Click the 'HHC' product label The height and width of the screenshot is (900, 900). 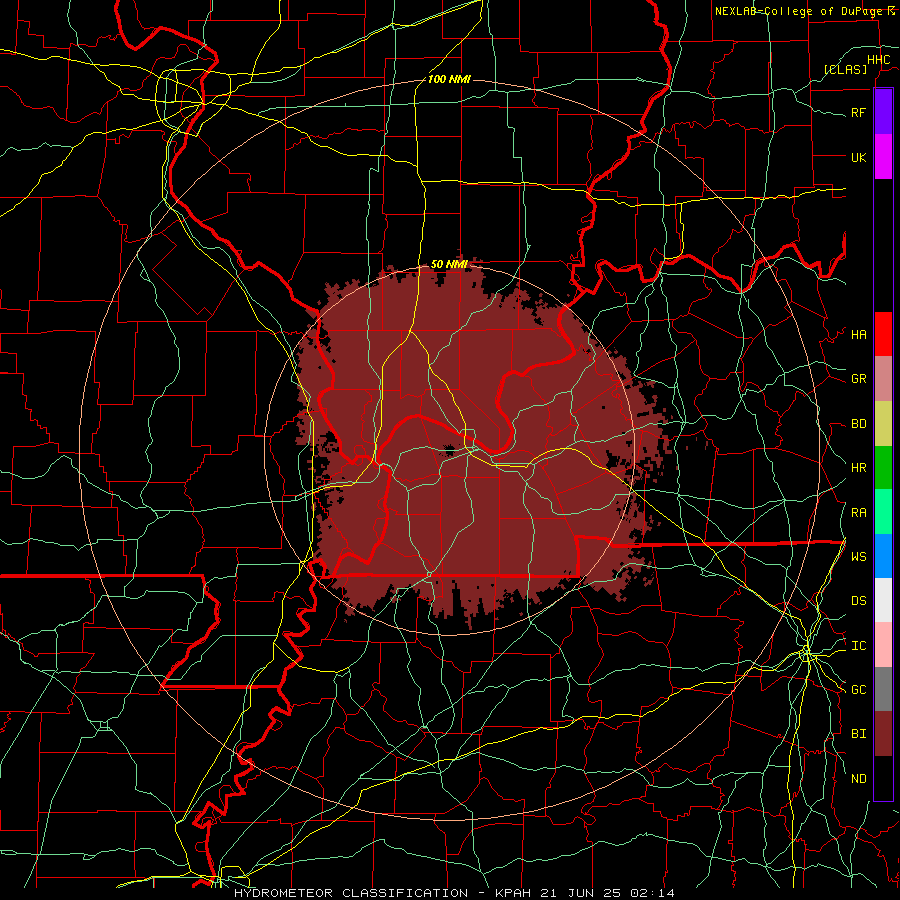[879, 60]
